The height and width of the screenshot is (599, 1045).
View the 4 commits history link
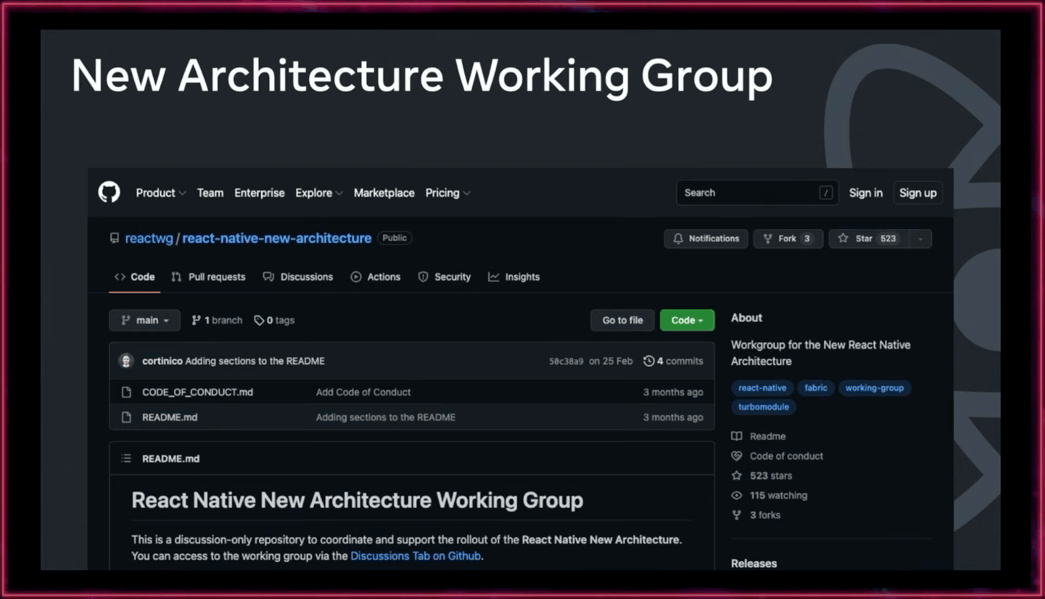673,360
